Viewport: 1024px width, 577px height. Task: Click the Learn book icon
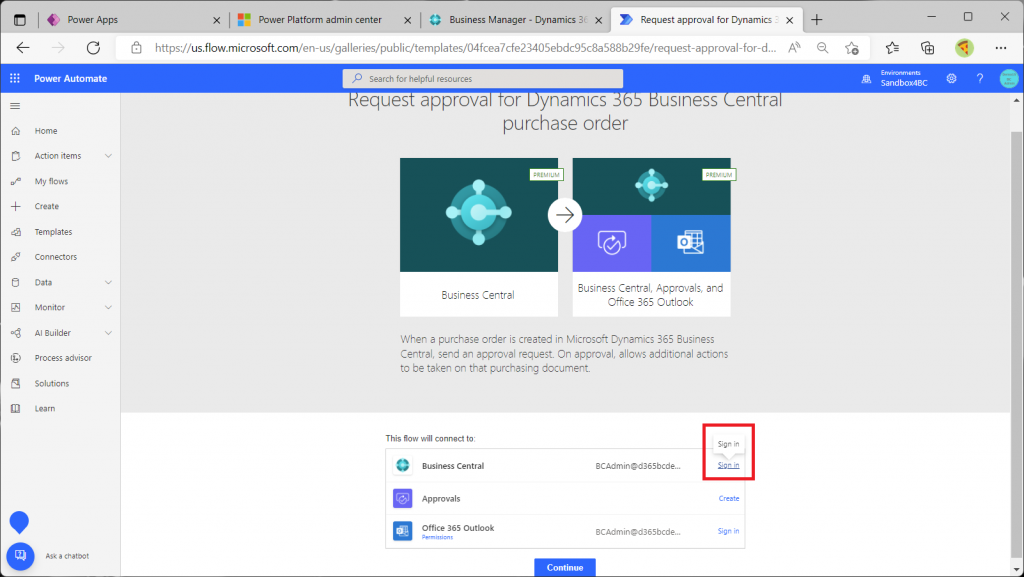(x=16, y=409)
